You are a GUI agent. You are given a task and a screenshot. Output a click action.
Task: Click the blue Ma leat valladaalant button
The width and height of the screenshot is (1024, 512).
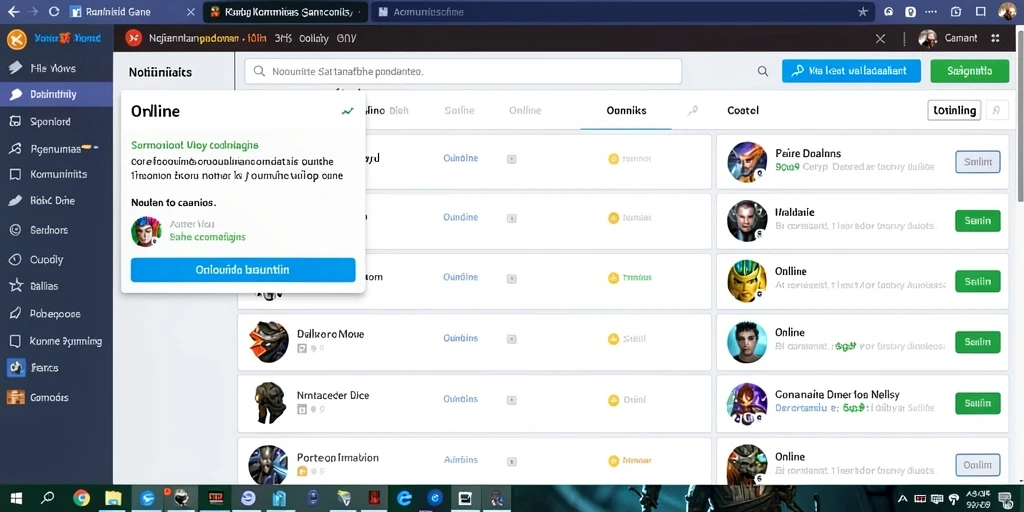pyautogui.click(x=851, y=71)
